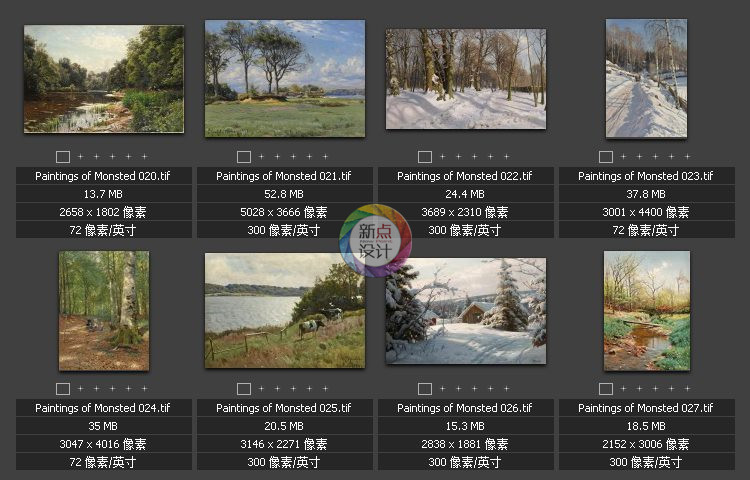Click filename 'Paintings of Monsted 023.tif'
This screenshot has height=480, width=750.
coord(646,176)
